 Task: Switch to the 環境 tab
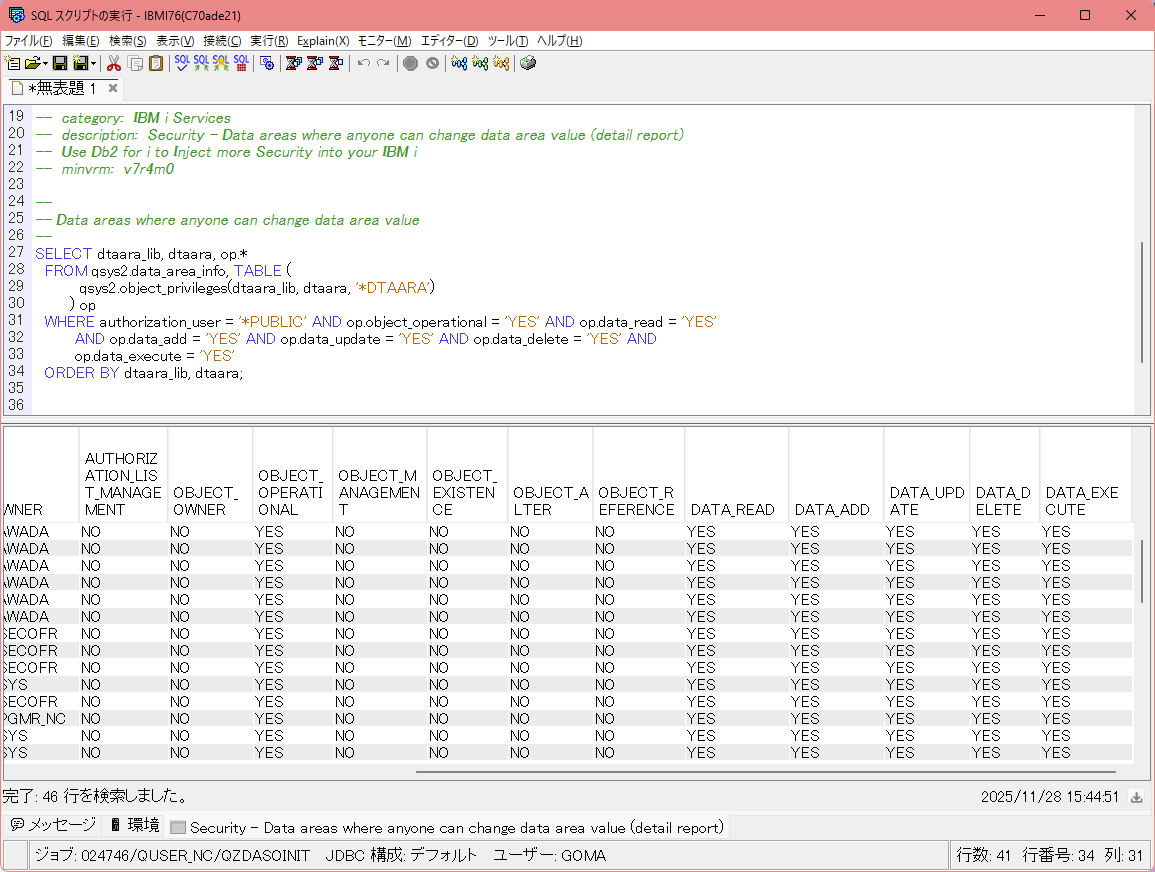click(x=135, y=826)
